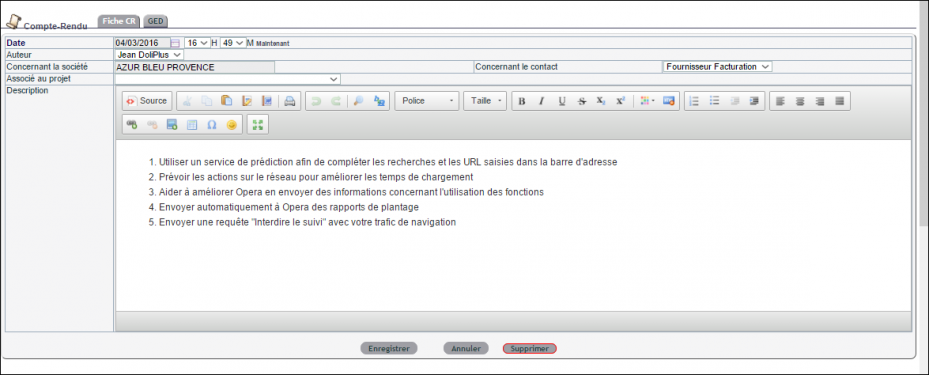Click the date field 04/03/2016
The height and width of the screenshot is (375, 929).
click(142, 43)
